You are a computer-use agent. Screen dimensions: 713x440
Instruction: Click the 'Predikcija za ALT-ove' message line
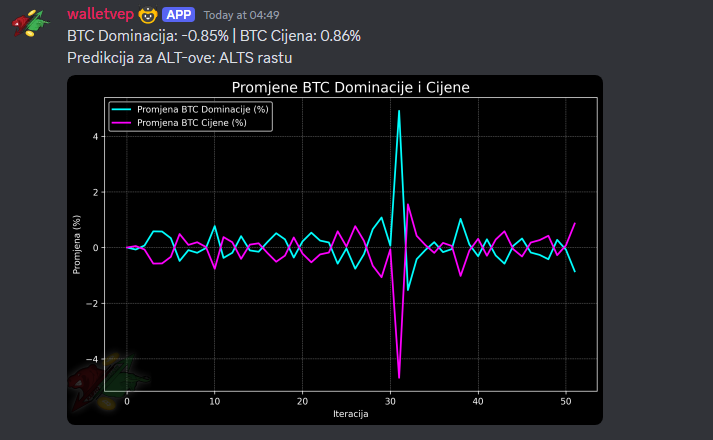172,57
